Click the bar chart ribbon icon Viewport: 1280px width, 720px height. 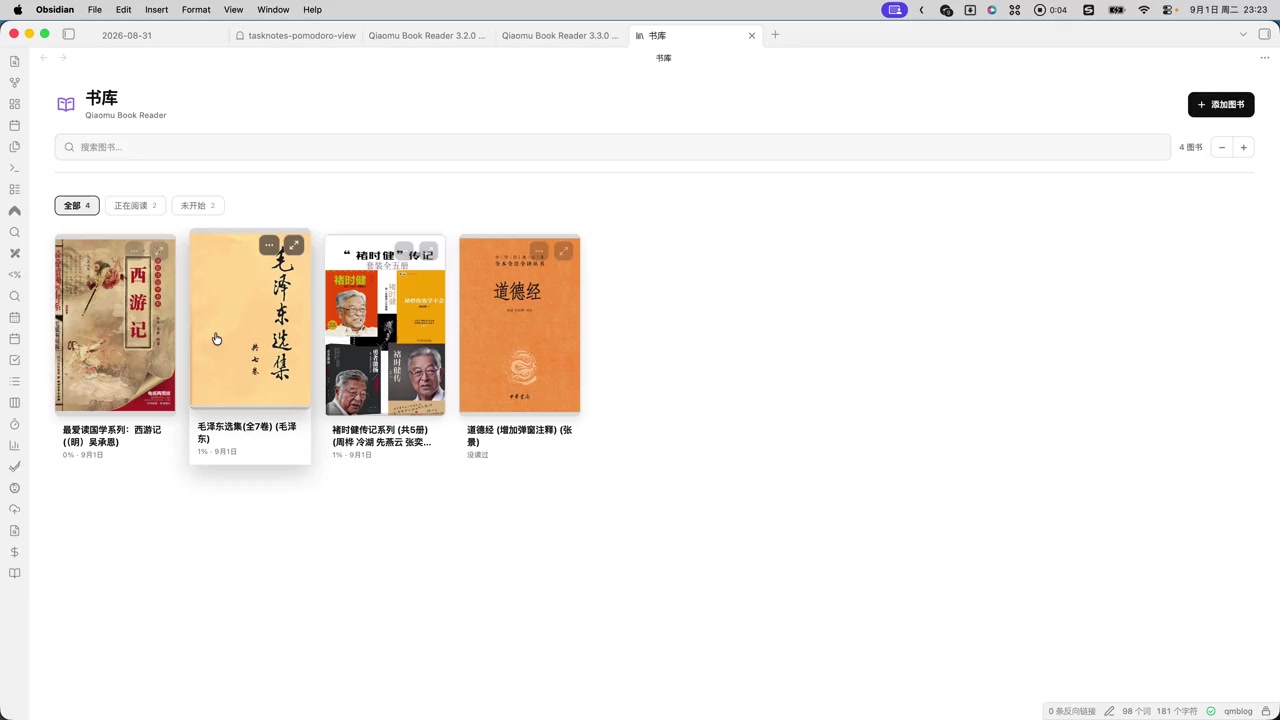(x=14, y=446)
